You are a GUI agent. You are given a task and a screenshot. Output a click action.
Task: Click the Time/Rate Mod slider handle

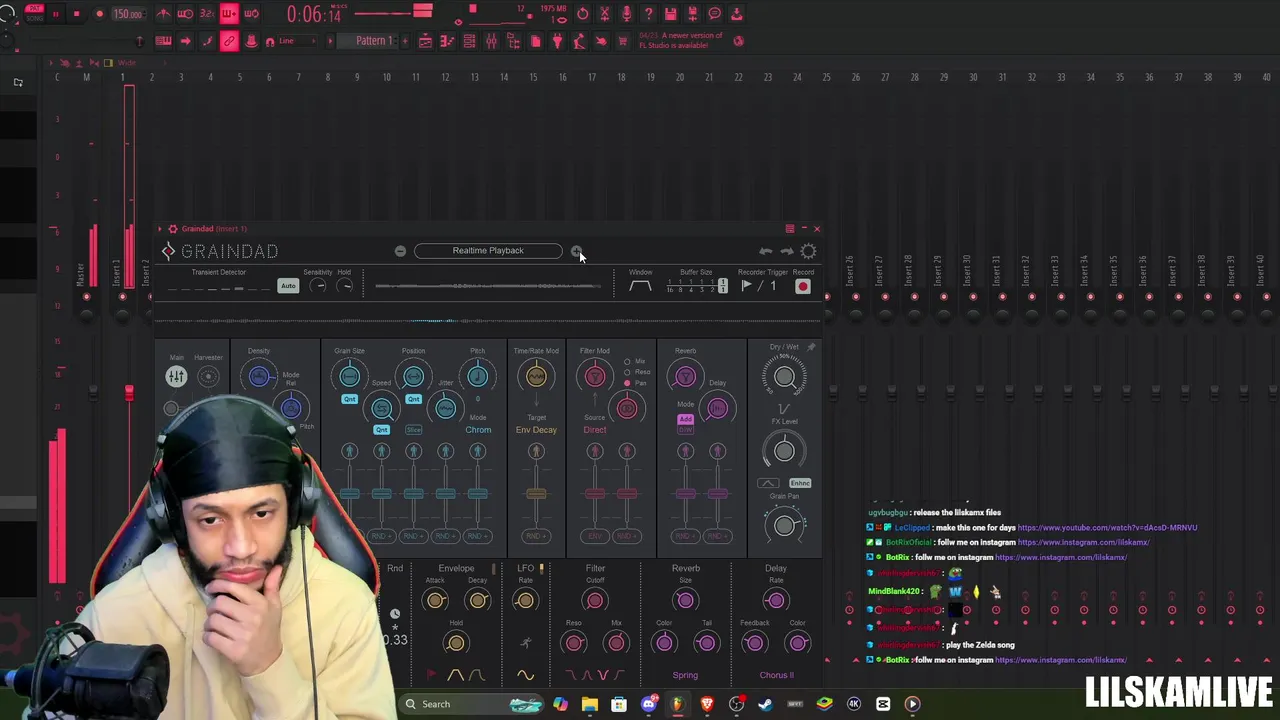coord(536,493)
